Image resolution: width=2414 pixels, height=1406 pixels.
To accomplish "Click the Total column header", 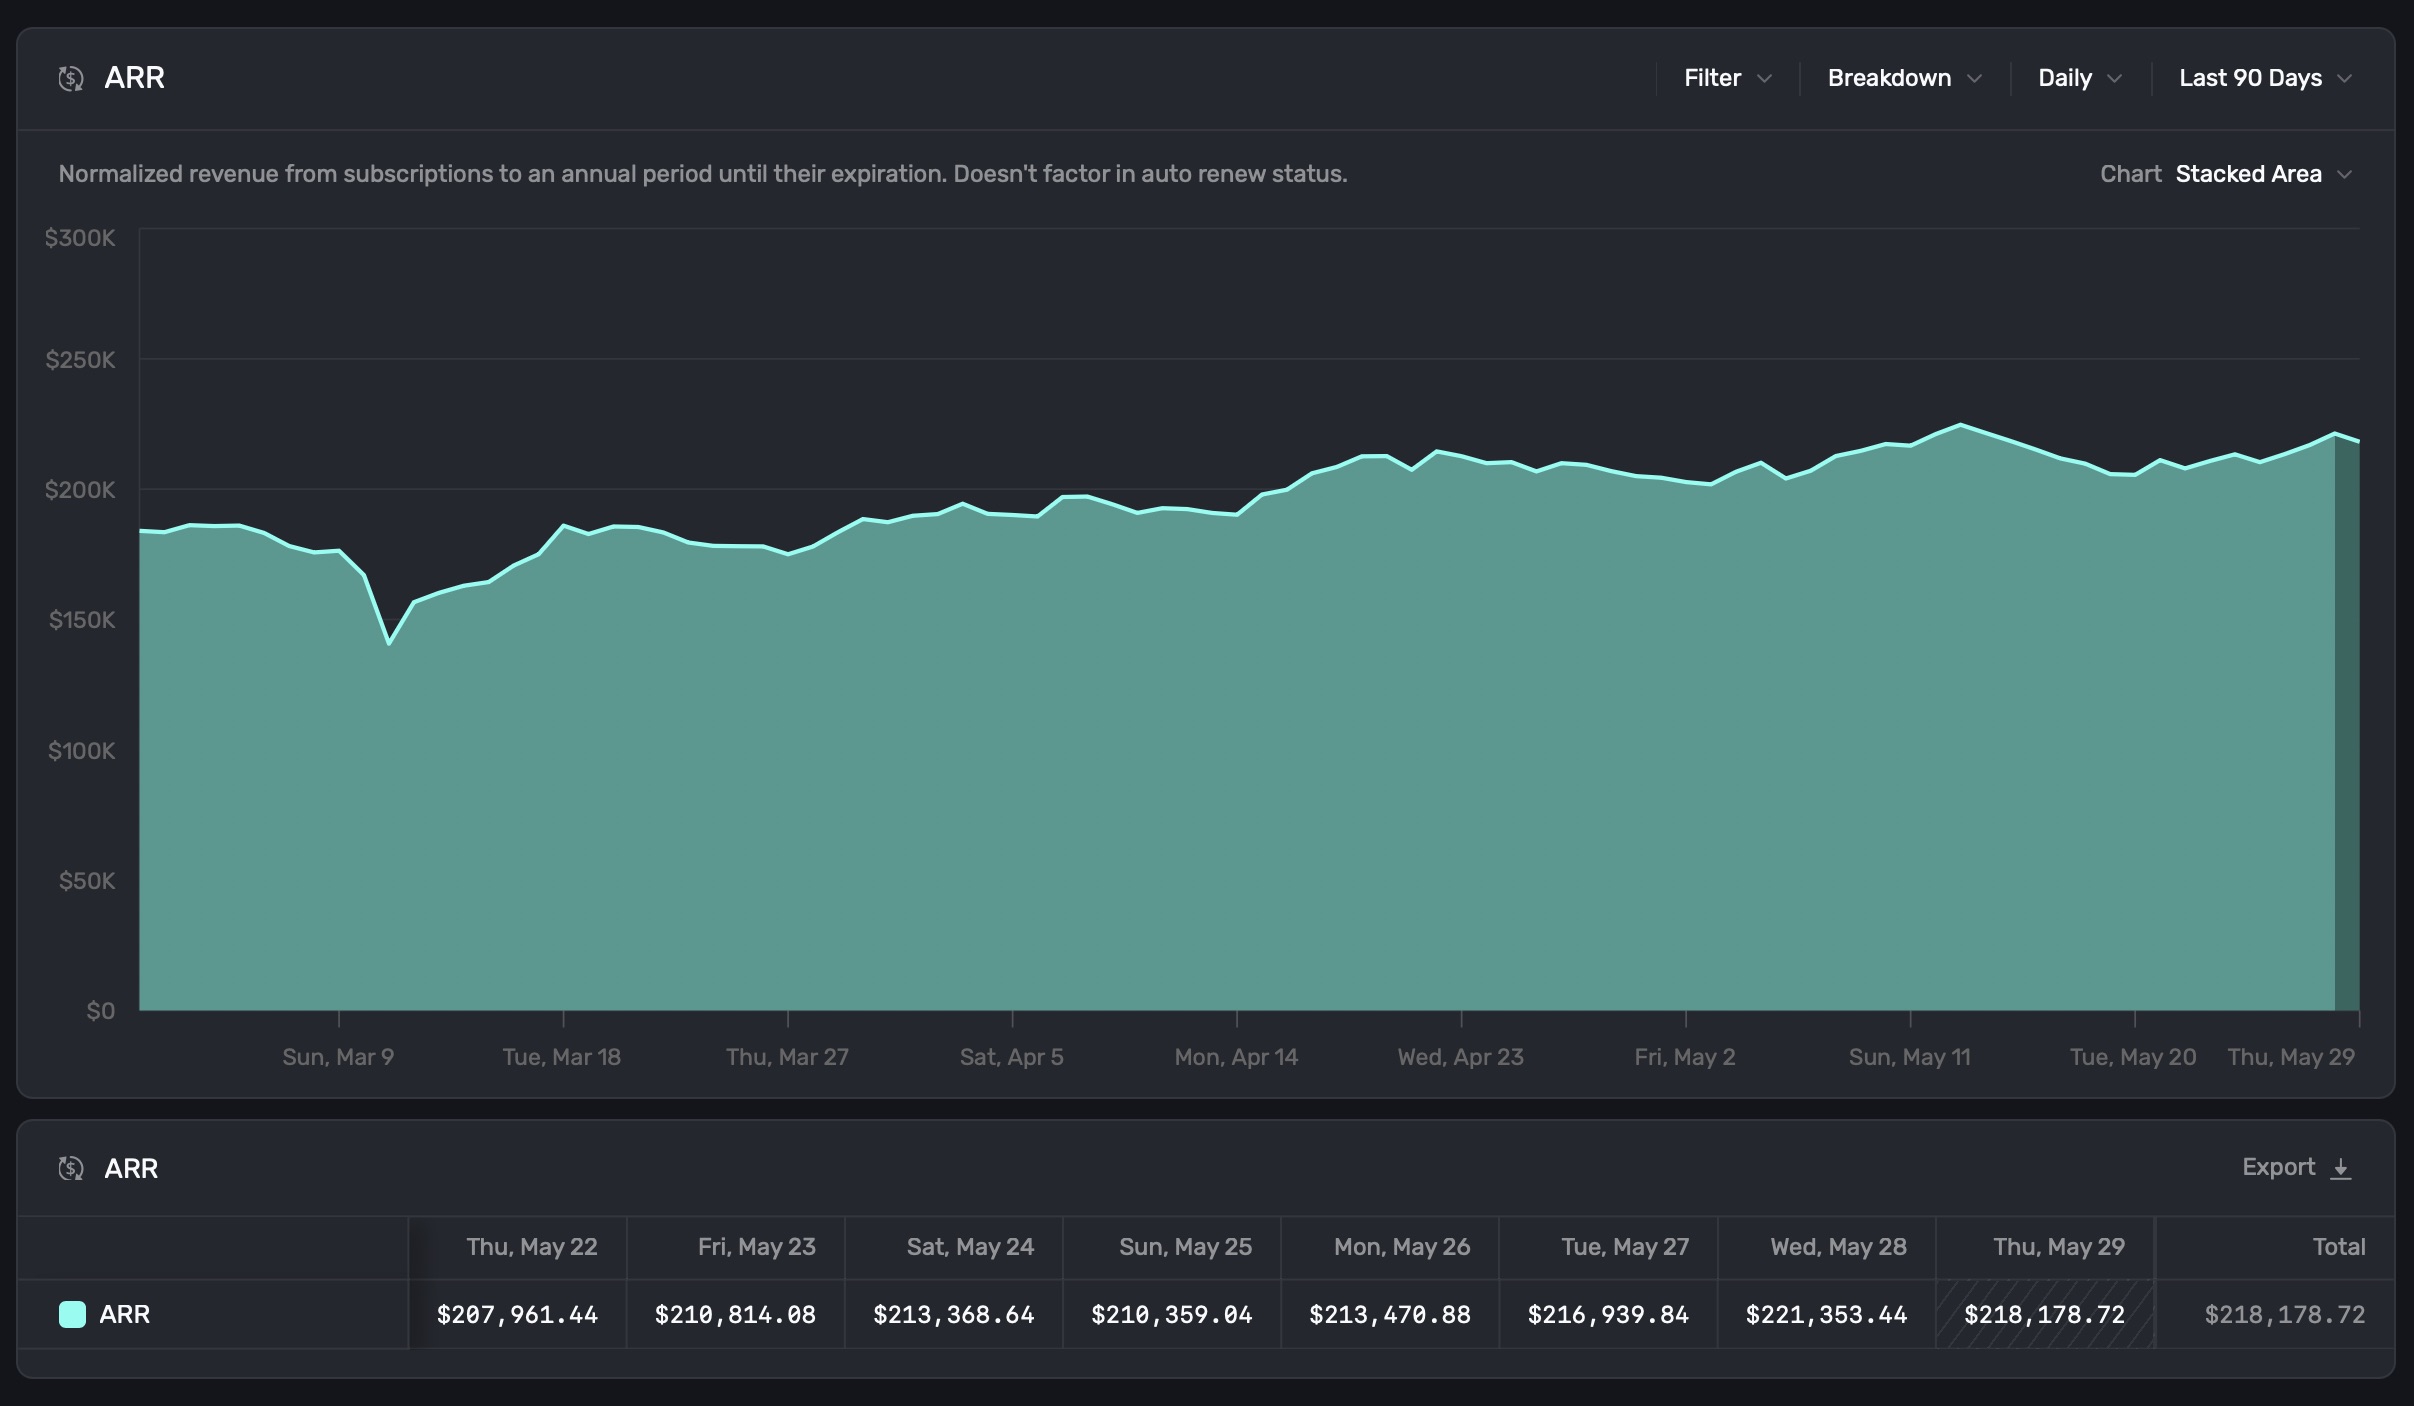I will point(2338,1247).
